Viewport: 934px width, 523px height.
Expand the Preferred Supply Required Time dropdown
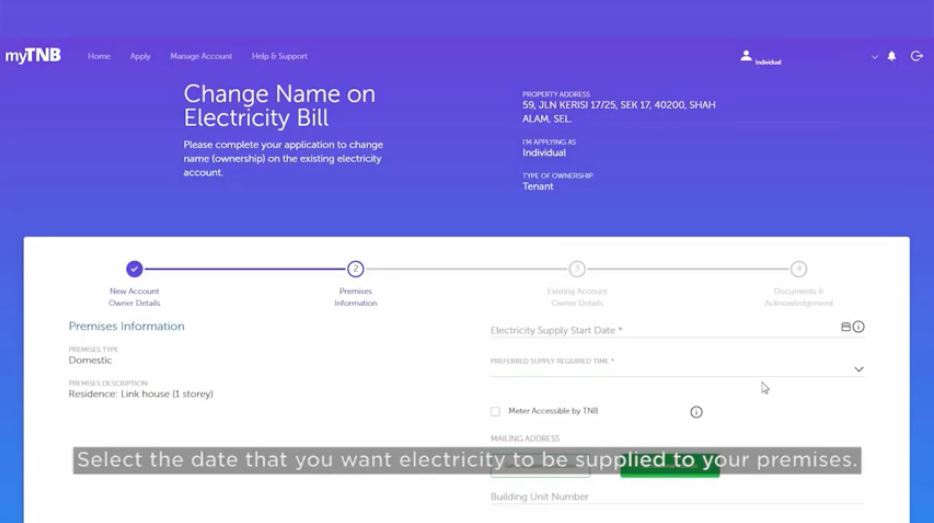point(858,369)
